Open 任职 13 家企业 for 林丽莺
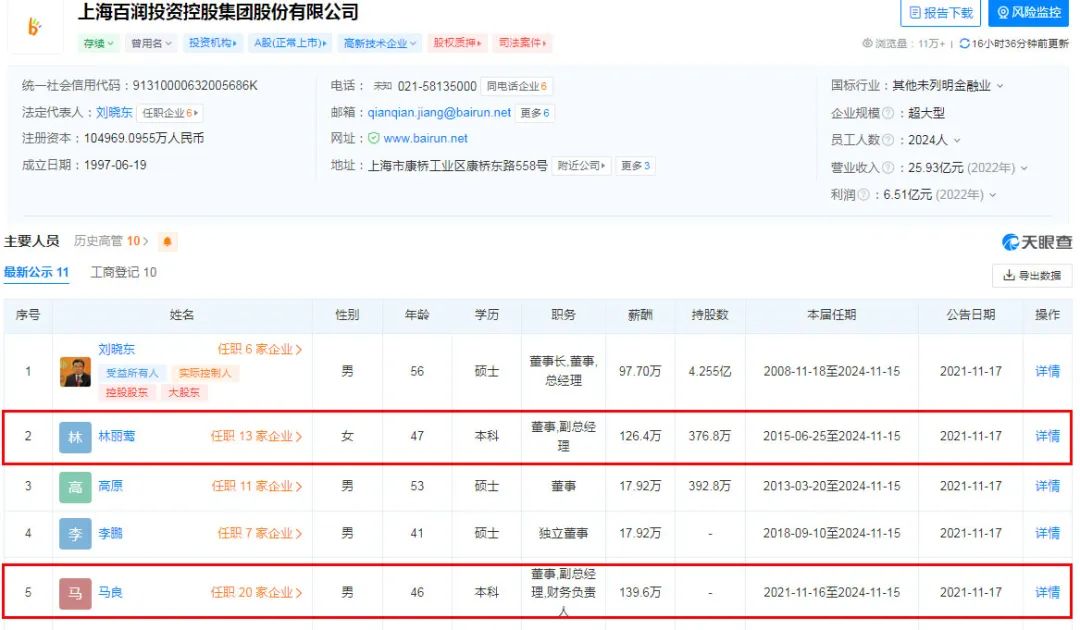1080x630 pixels. click(x=256, y=436)
